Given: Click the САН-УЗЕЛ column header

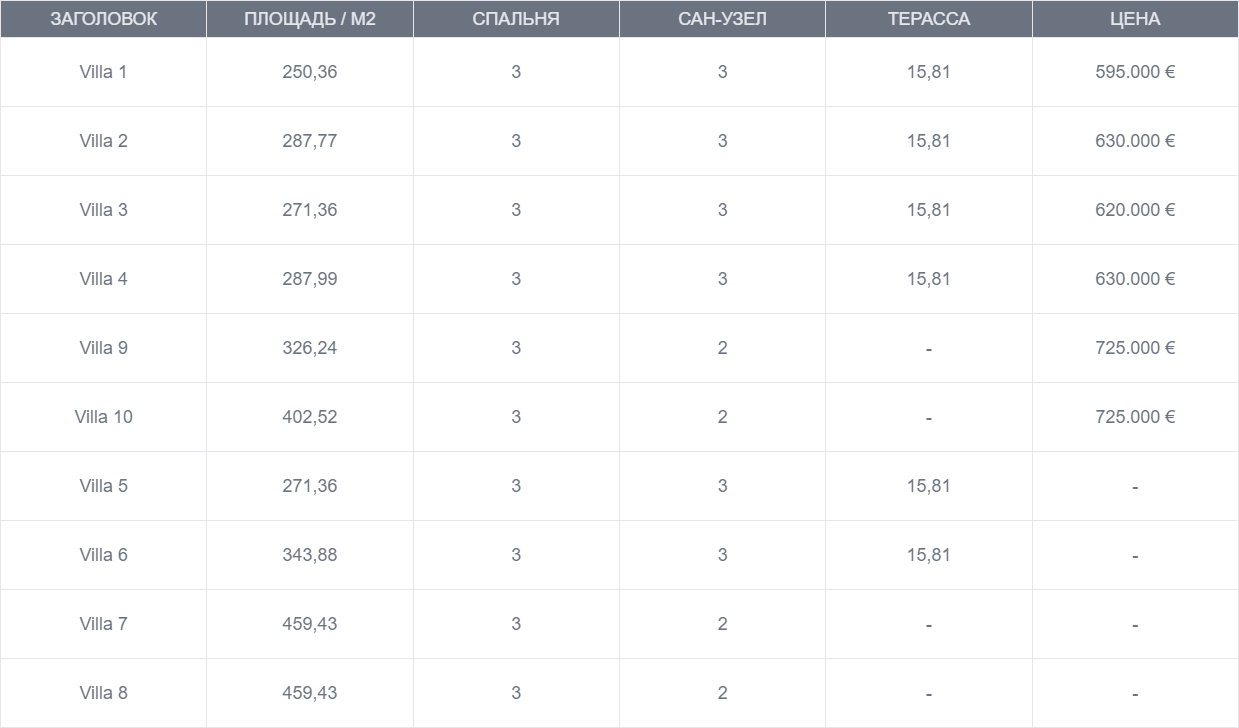Looking at the screenshot, I should 722,19.
